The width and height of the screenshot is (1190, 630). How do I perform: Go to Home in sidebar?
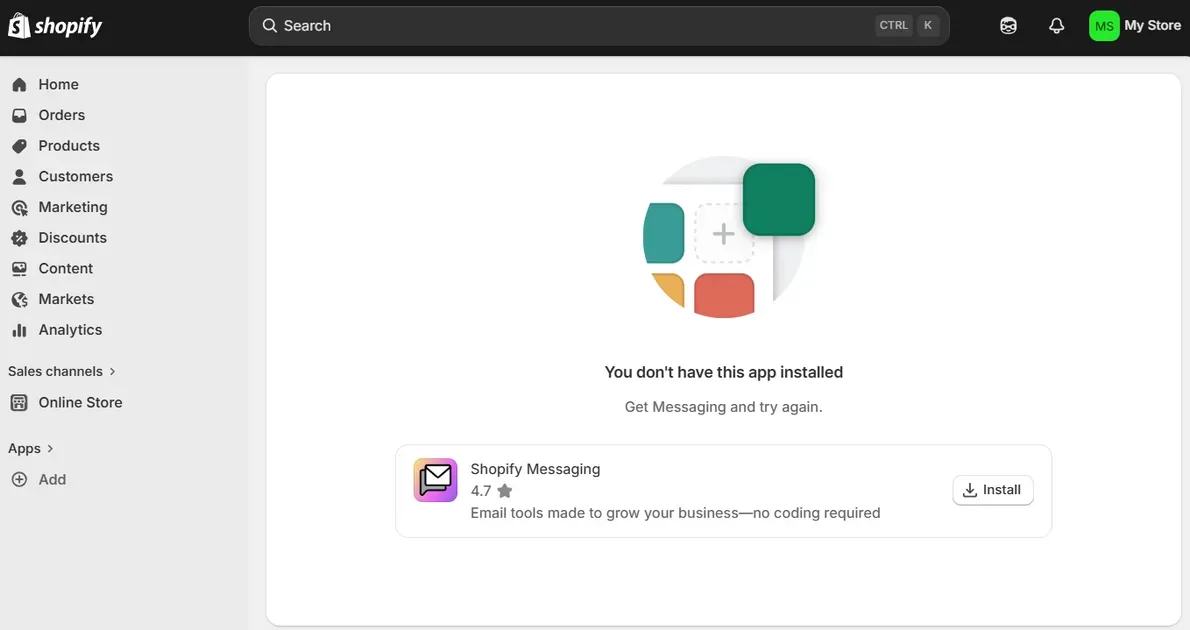coord(58,84)
